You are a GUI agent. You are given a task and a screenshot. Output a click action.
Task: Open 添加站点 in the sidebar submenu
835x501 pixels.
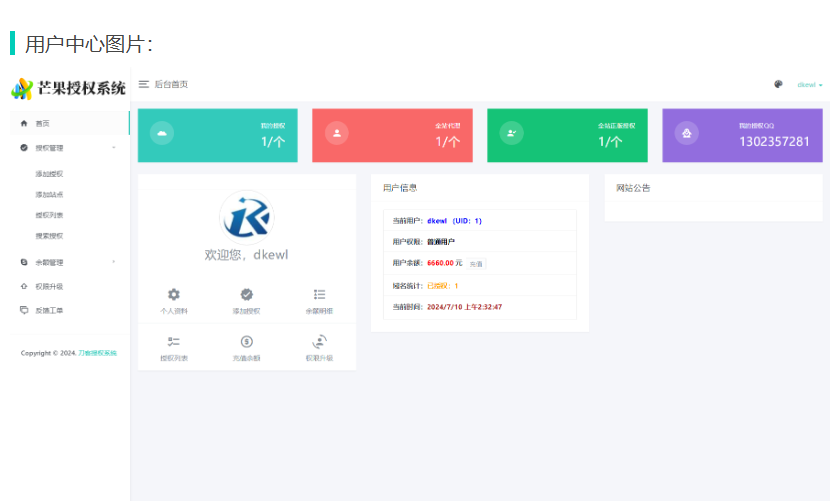tap(49, 194)
